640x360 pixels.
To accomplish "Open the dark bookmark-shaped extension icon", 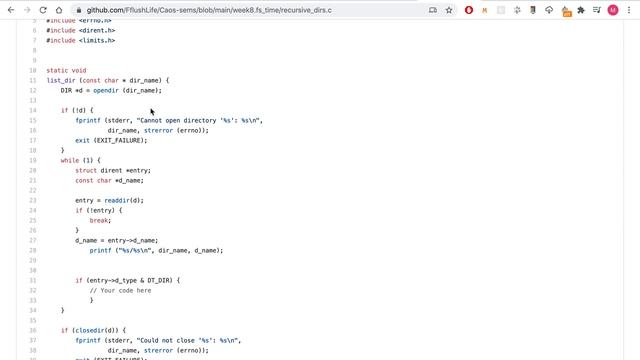I will [x=533, y=10].
